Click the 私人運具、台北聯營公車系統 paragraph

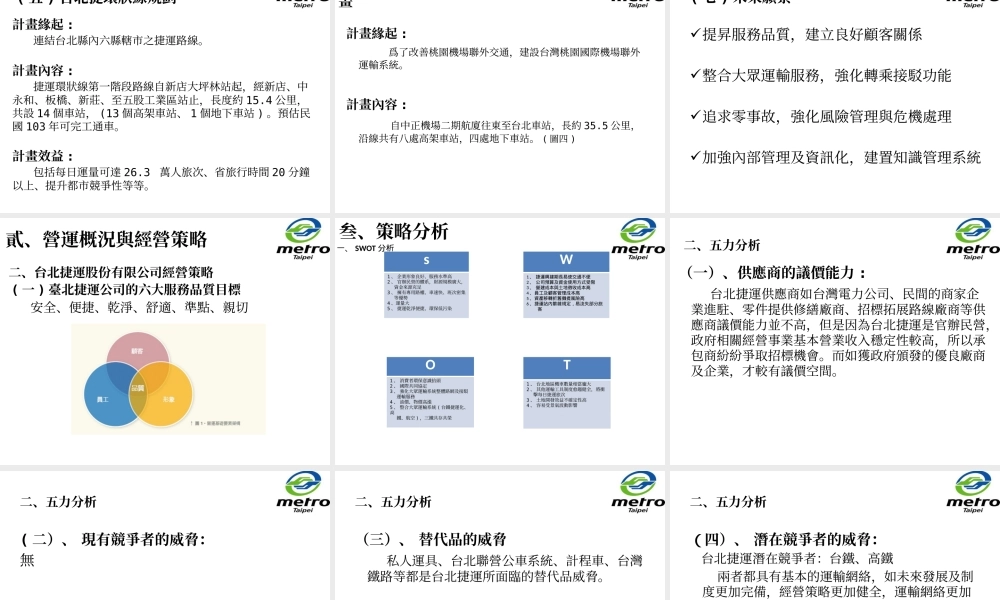pyautogui.click(x=504, y=569)
